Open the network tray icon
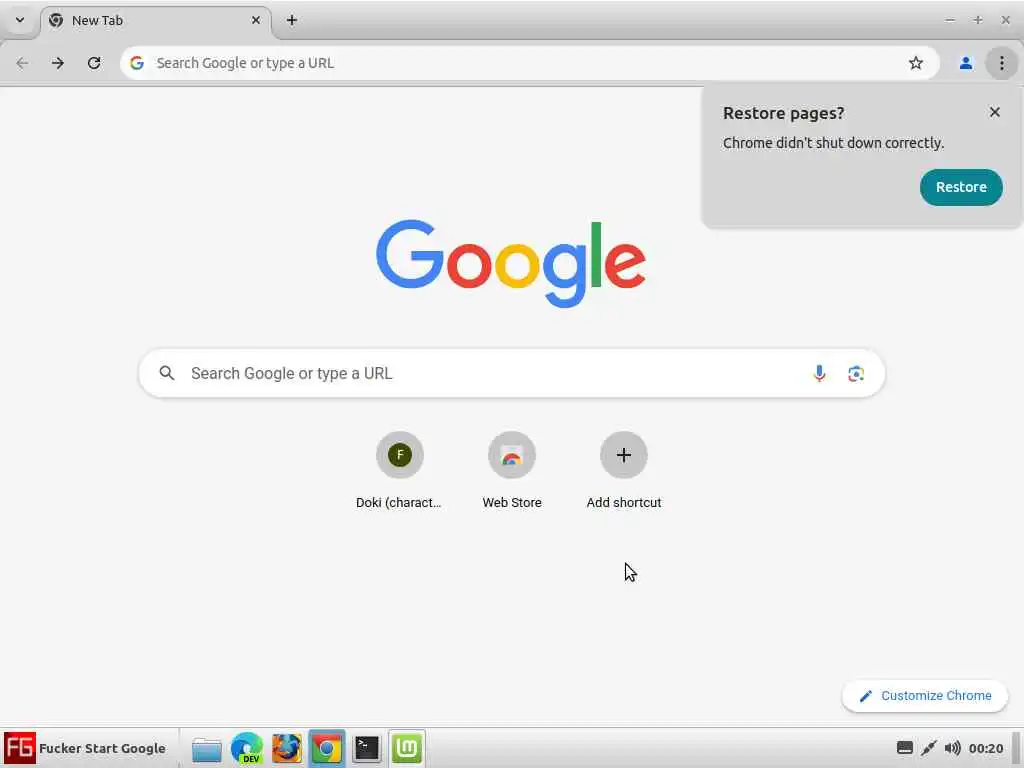 pyautogui.click(x=929, y=748)
